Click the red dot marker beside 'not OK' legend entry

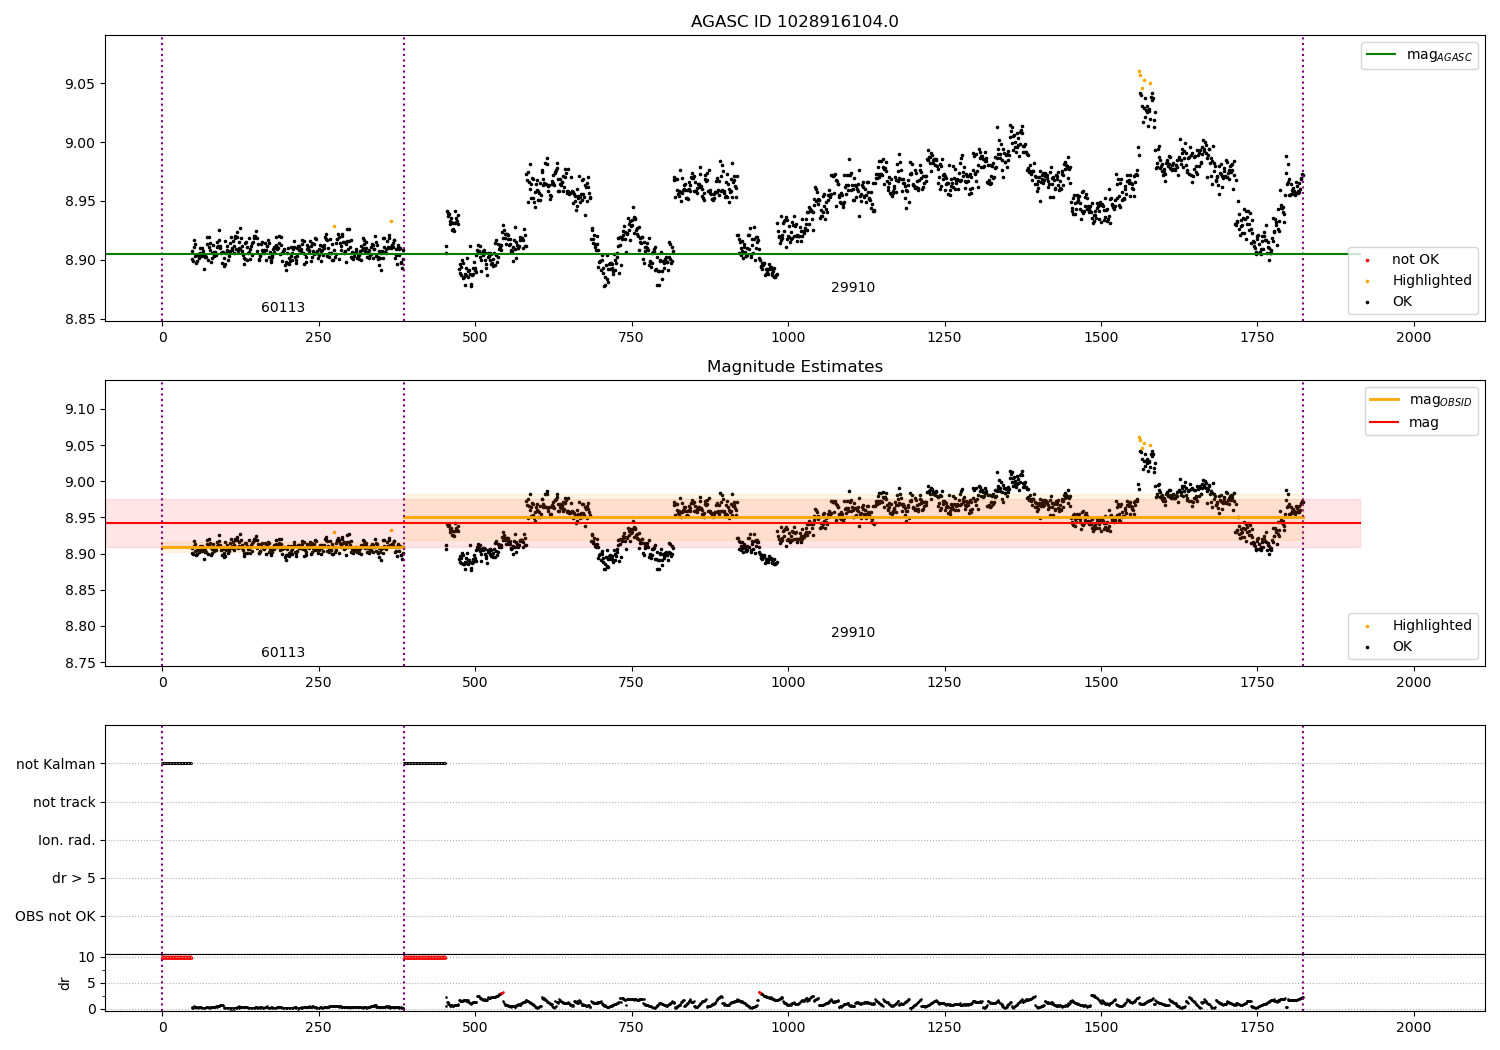tap(1367, 260)
